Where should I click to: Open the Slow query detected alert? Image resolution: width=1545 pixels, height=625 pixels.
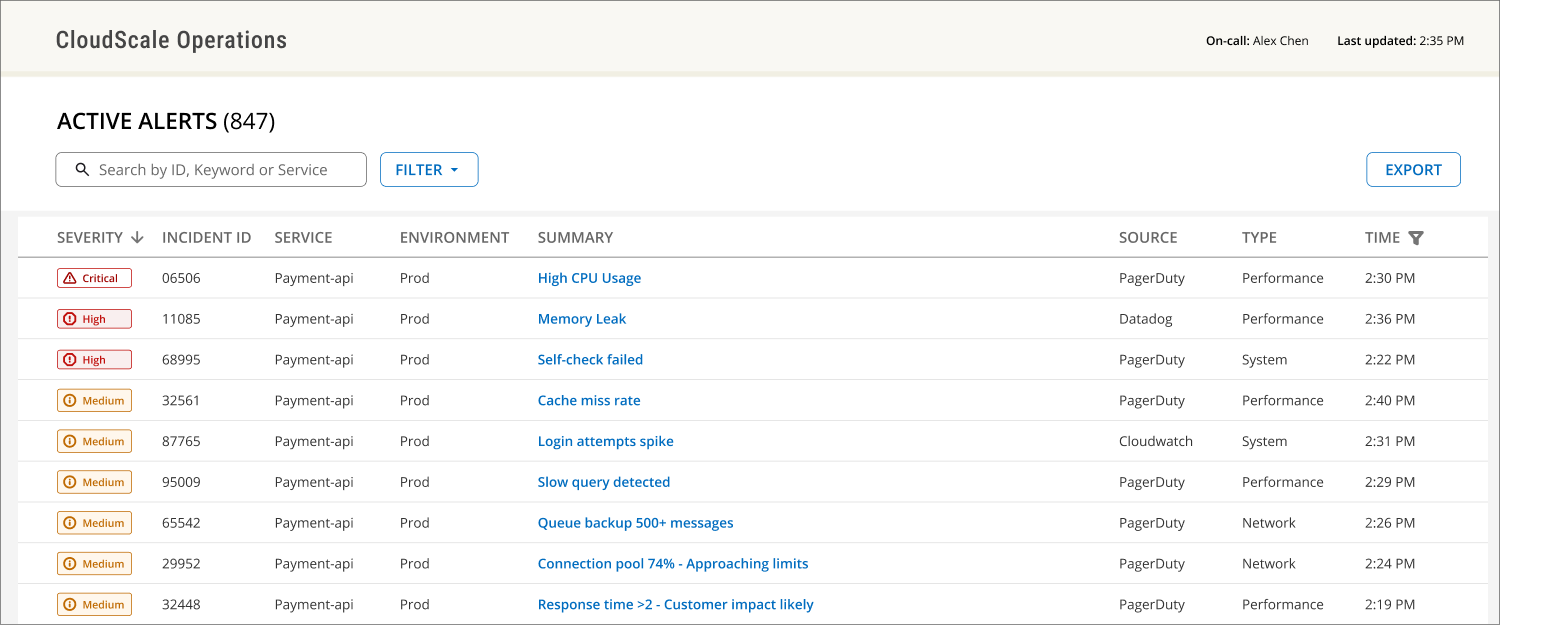(x=603, y=482)
